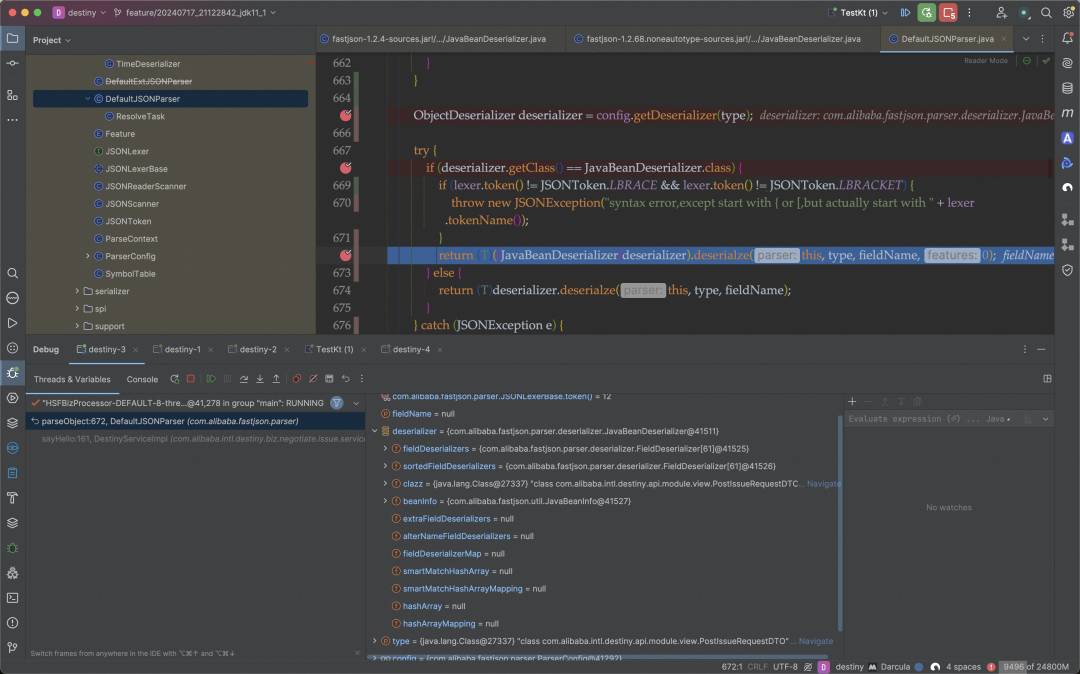Click the Mute Breakpoints icon
Image resolution: width=1080 pixels, height=674 pixels.
pos(313,379)
